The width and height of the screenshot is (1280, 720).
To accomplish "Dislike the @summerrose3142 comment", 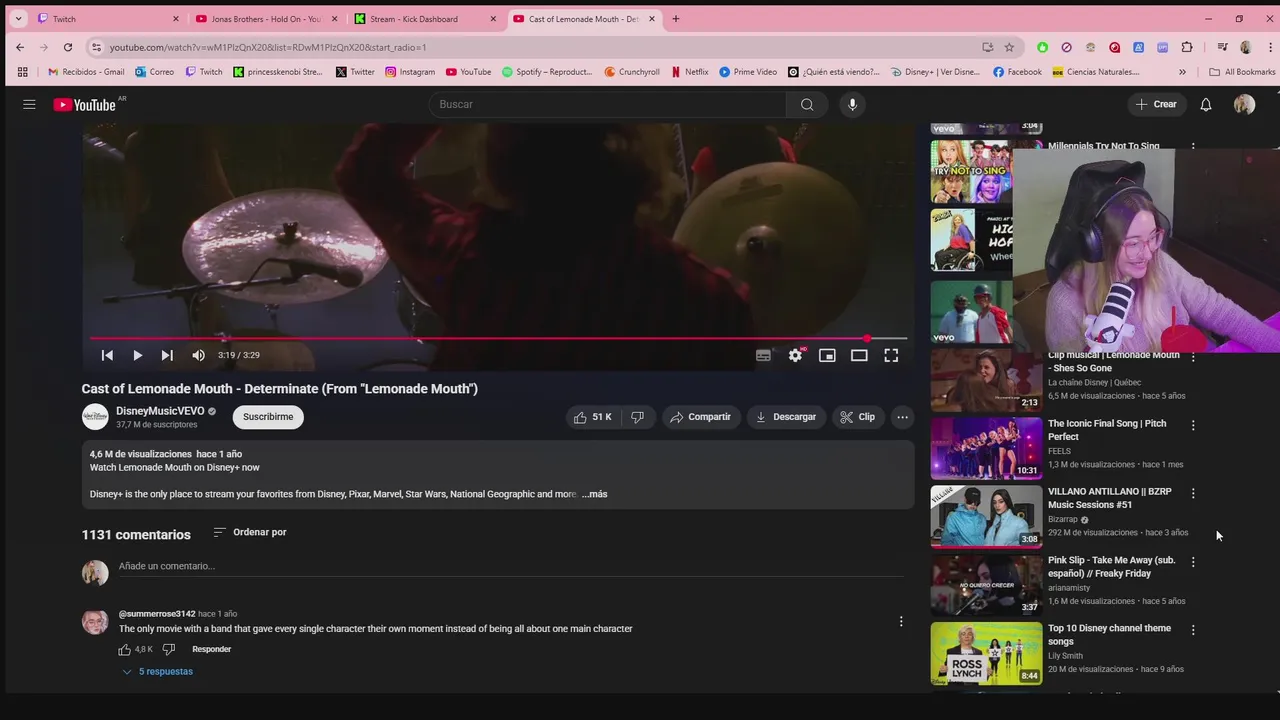I will tap(168, 649).
